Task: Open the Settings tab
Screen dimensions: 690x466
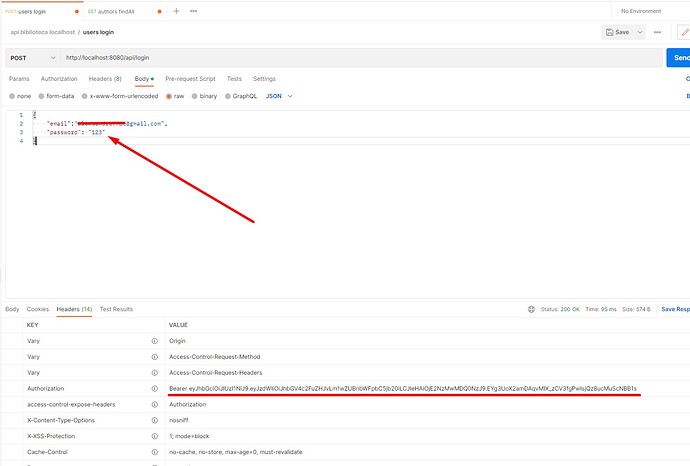Action: tap(264, 79)
